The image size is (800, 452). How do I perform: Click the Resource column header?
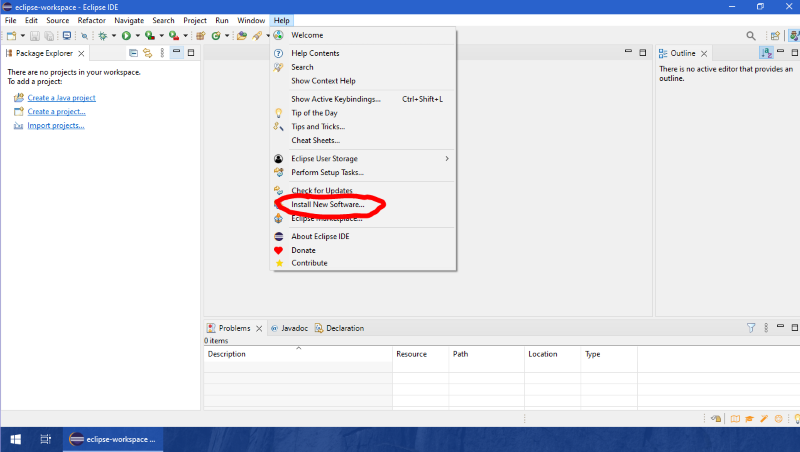tap(420, 354)
